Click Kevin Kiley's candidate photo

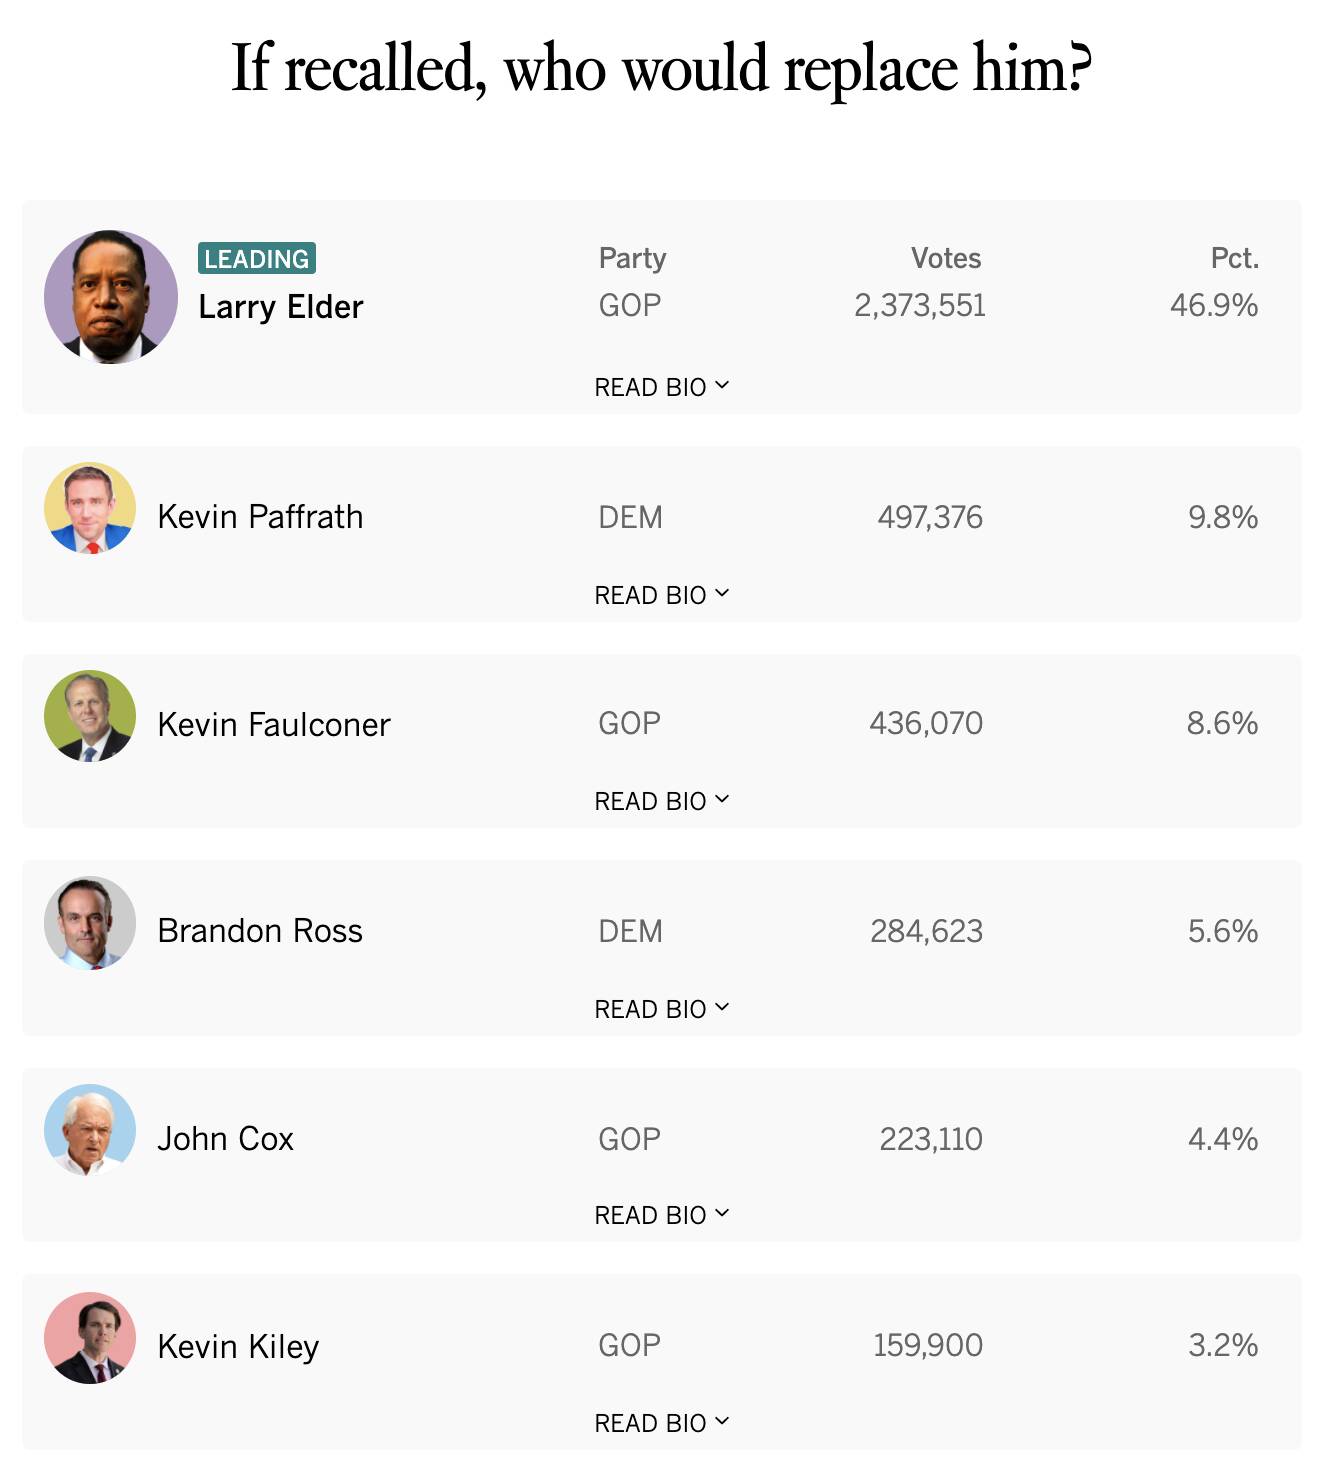90,1338
